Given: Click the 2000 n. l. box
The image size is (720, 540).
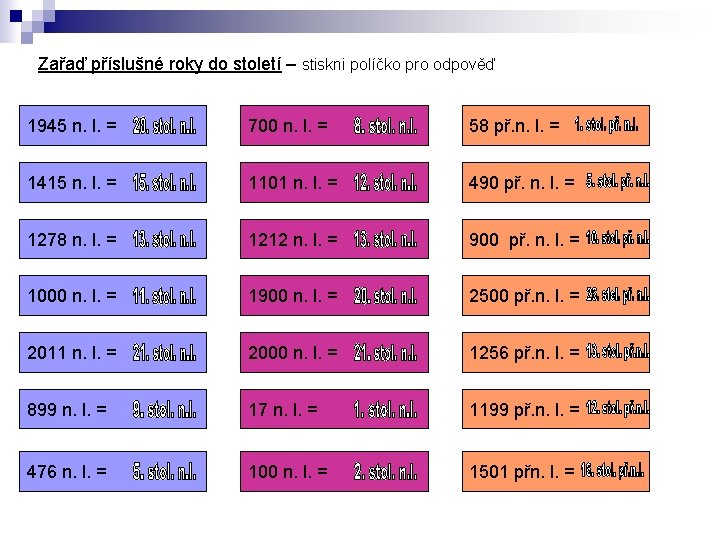Looking at the screenshot, I should coord(334,352).
